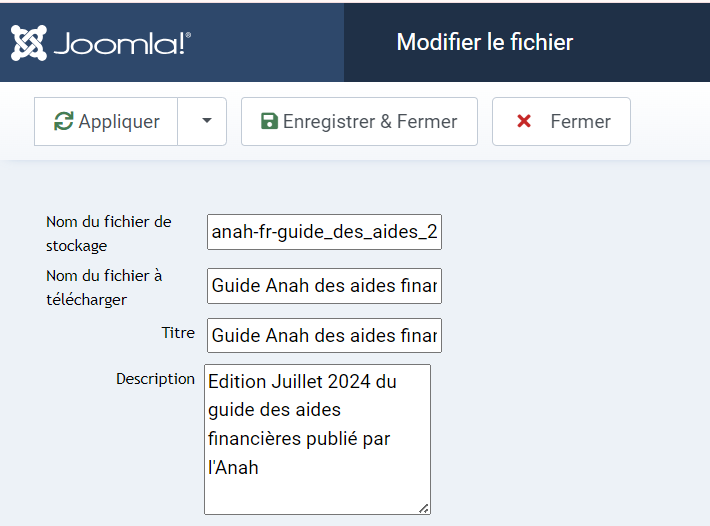
Task: Click the Description field label
Action: pyautogui.click(x=155, y=379)
